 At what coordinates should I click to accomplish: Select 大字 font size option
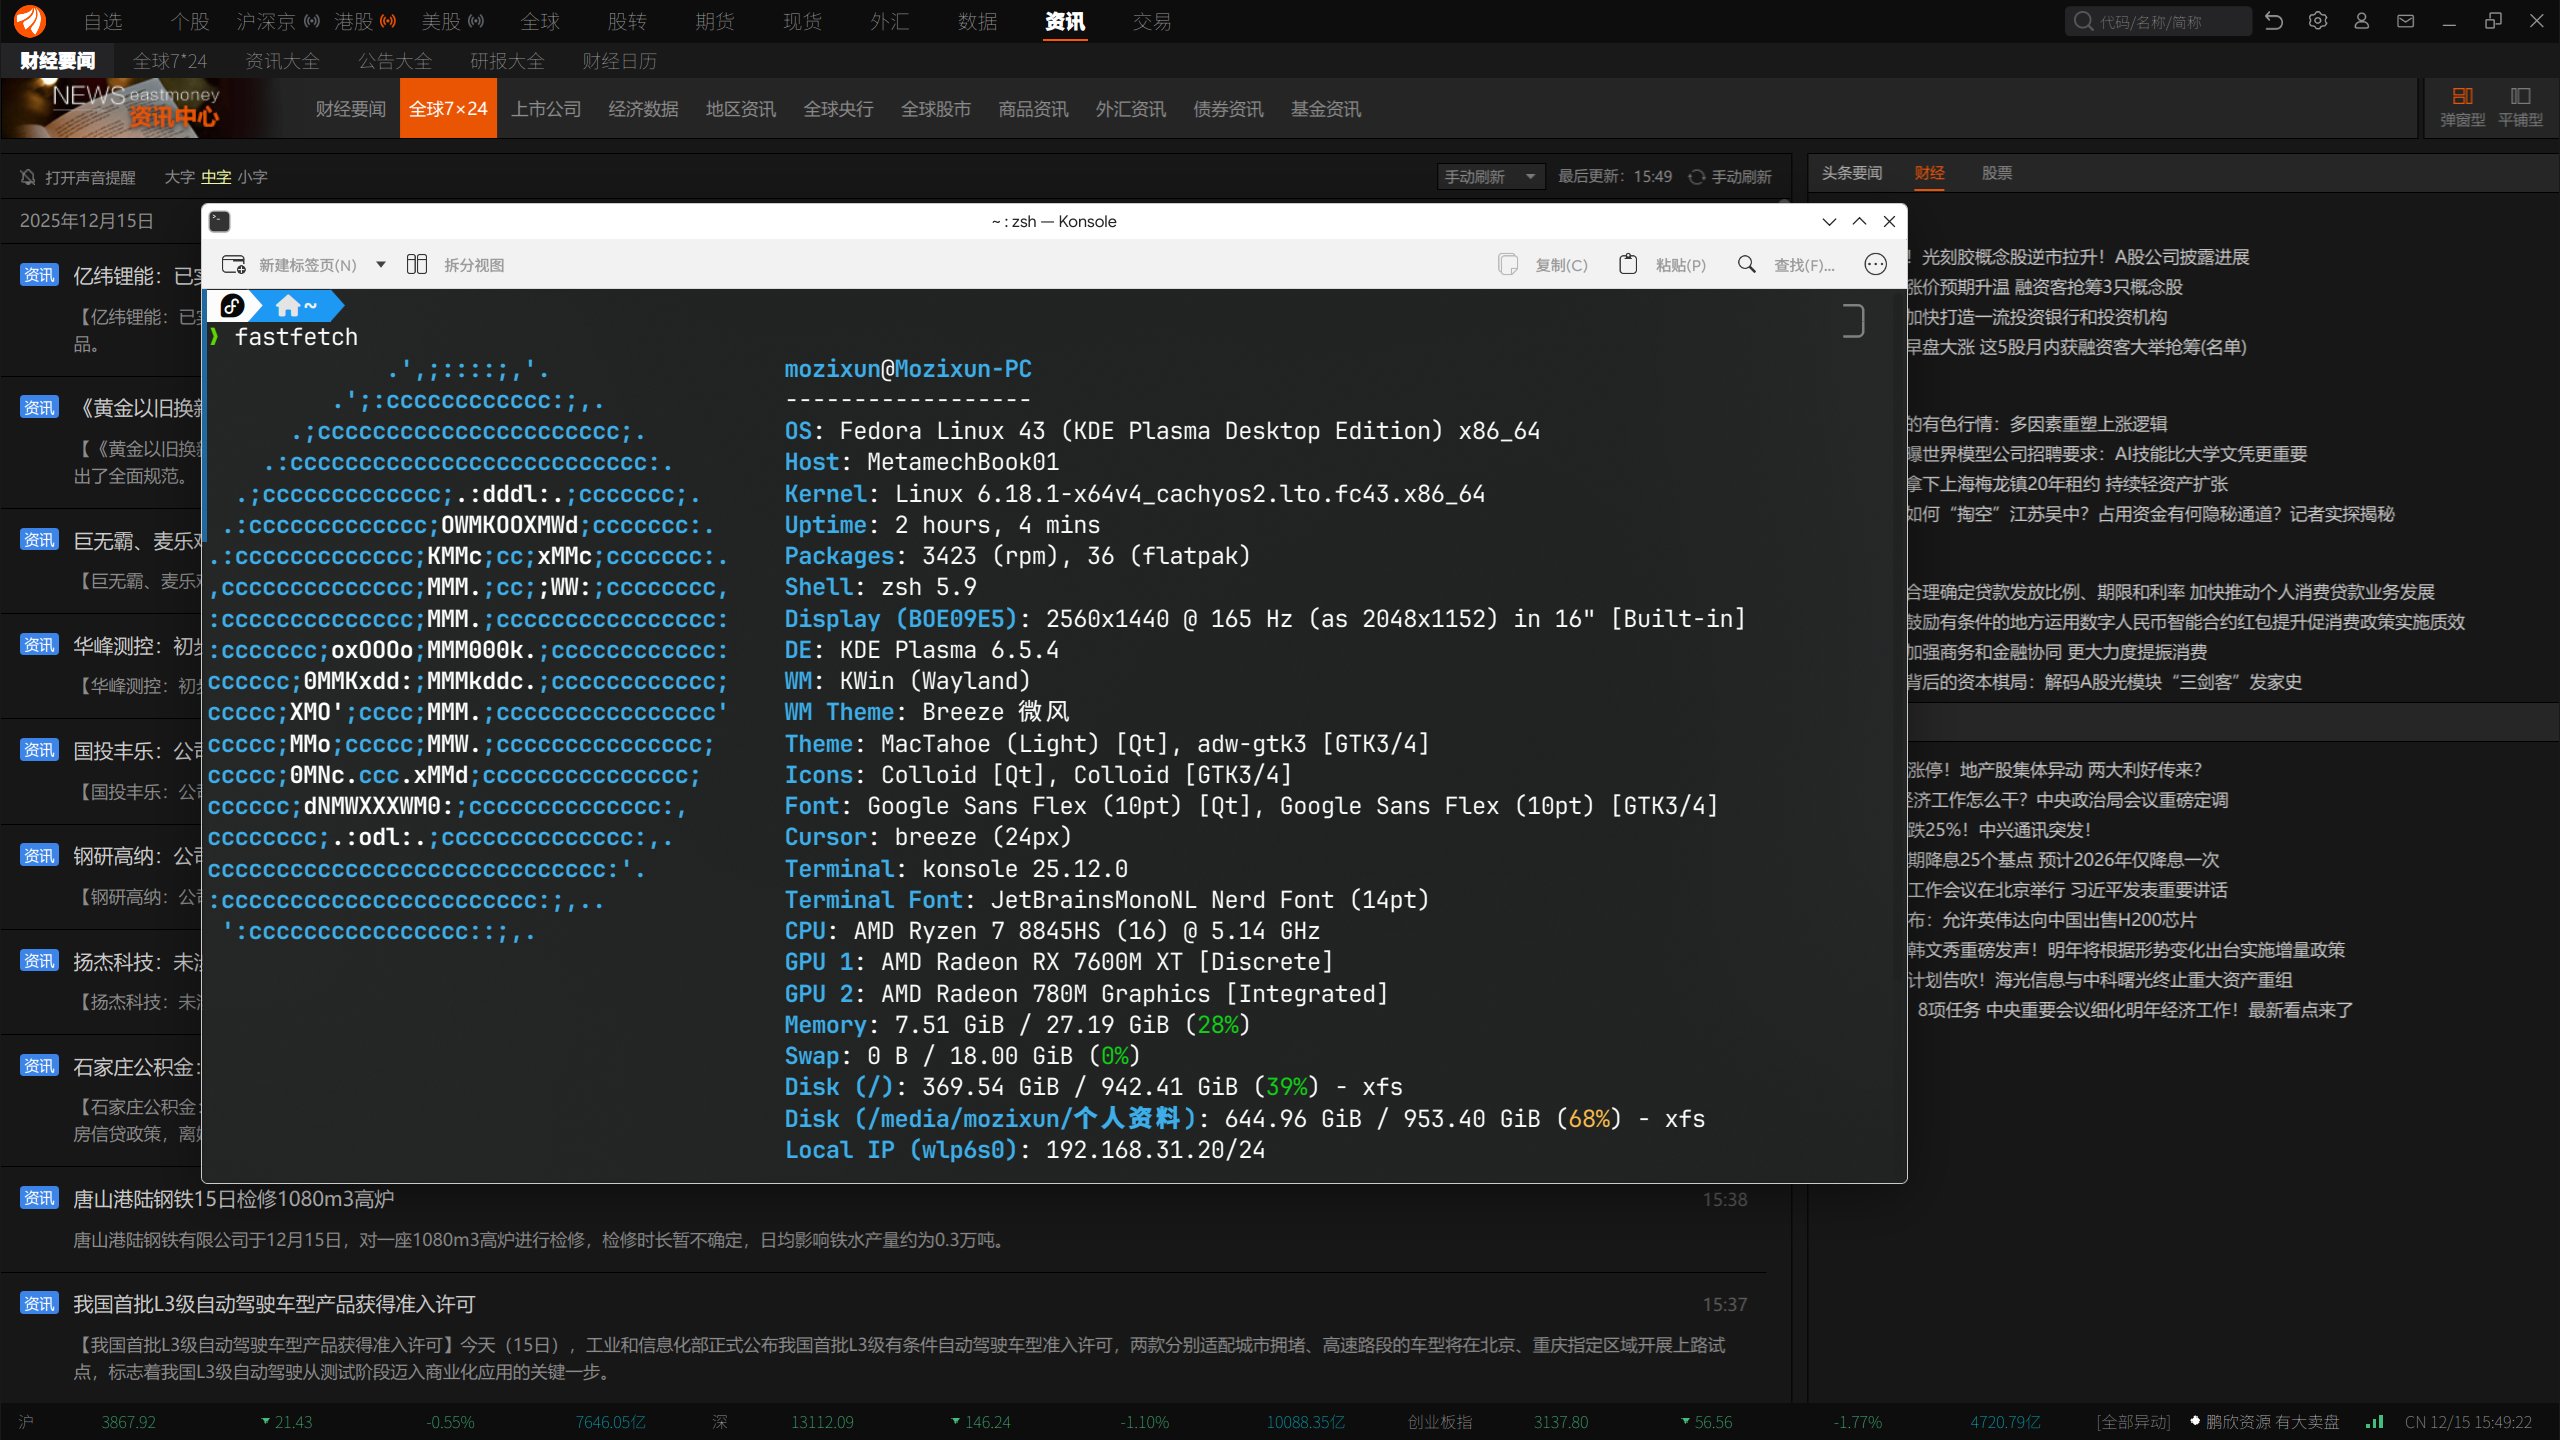[x=179, y=177]
